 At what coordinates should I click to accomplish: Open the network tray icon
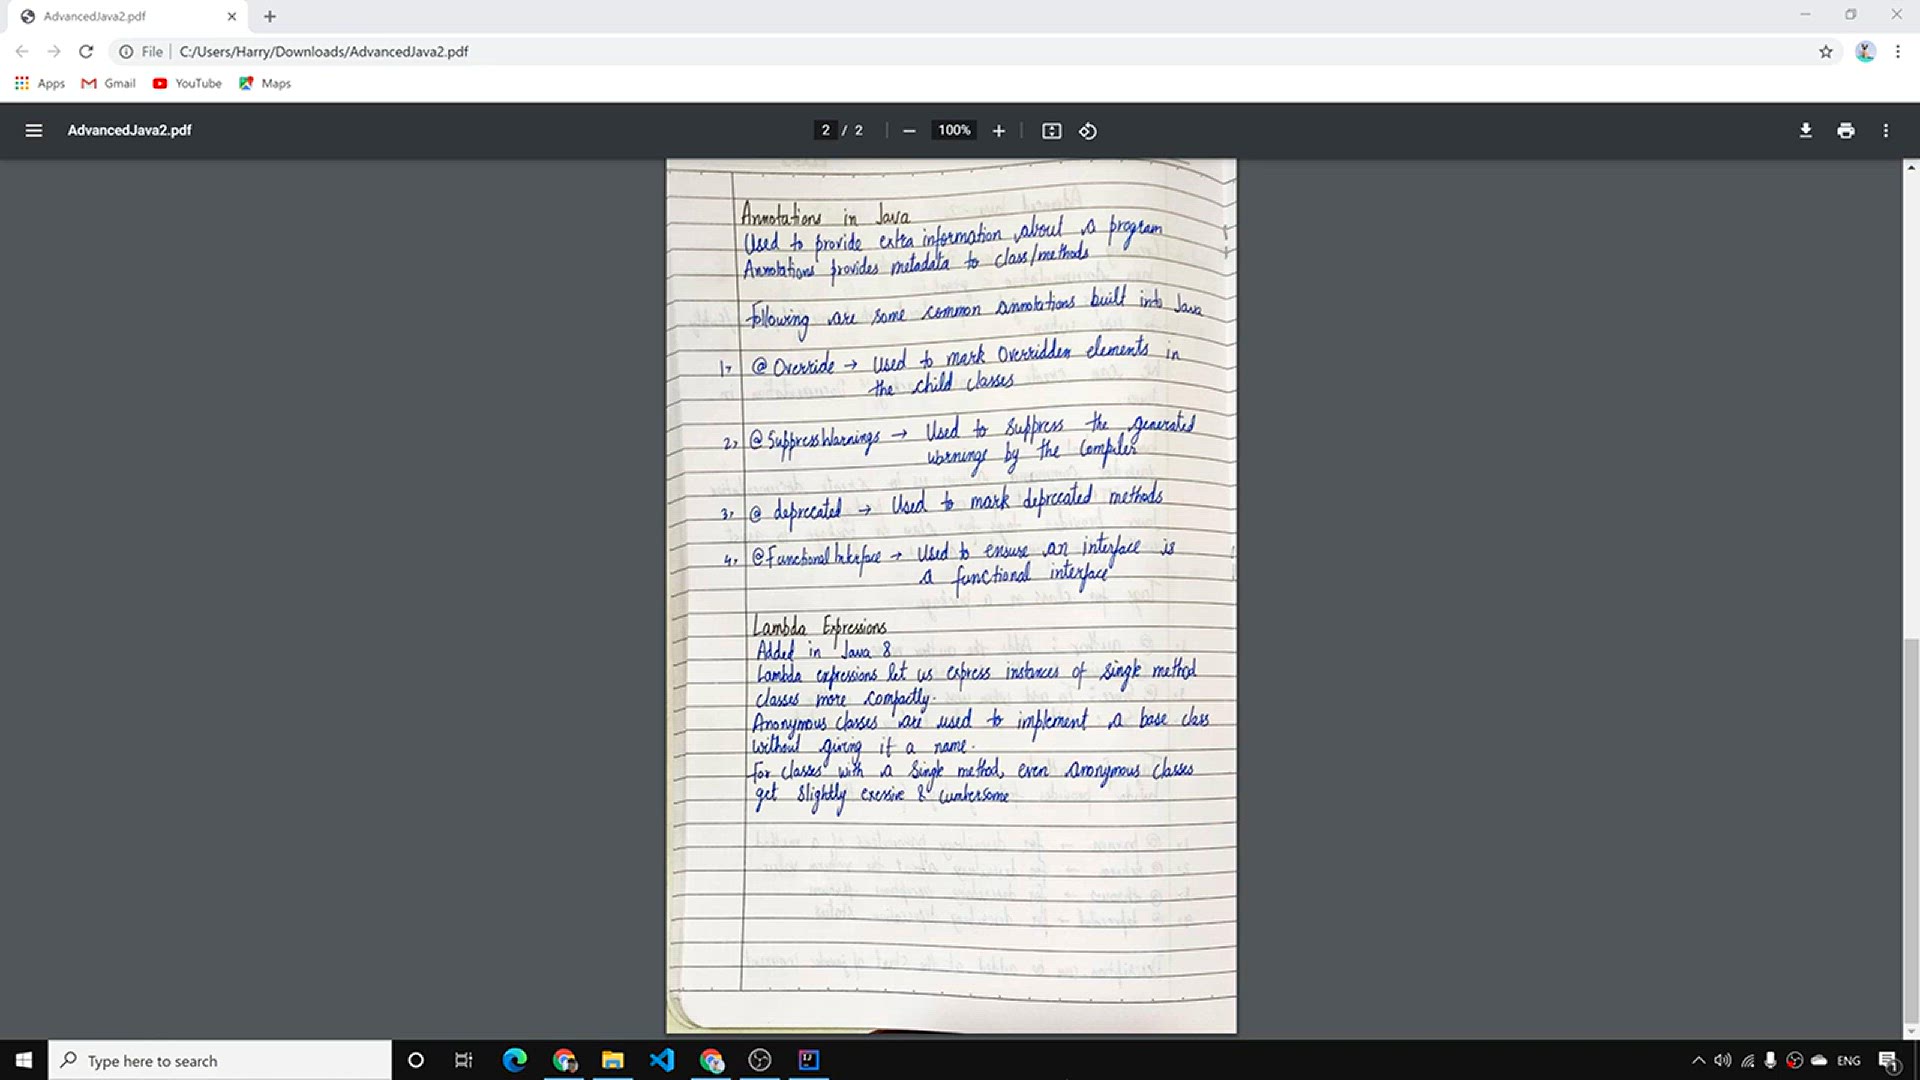[x=1747, y=1060]
